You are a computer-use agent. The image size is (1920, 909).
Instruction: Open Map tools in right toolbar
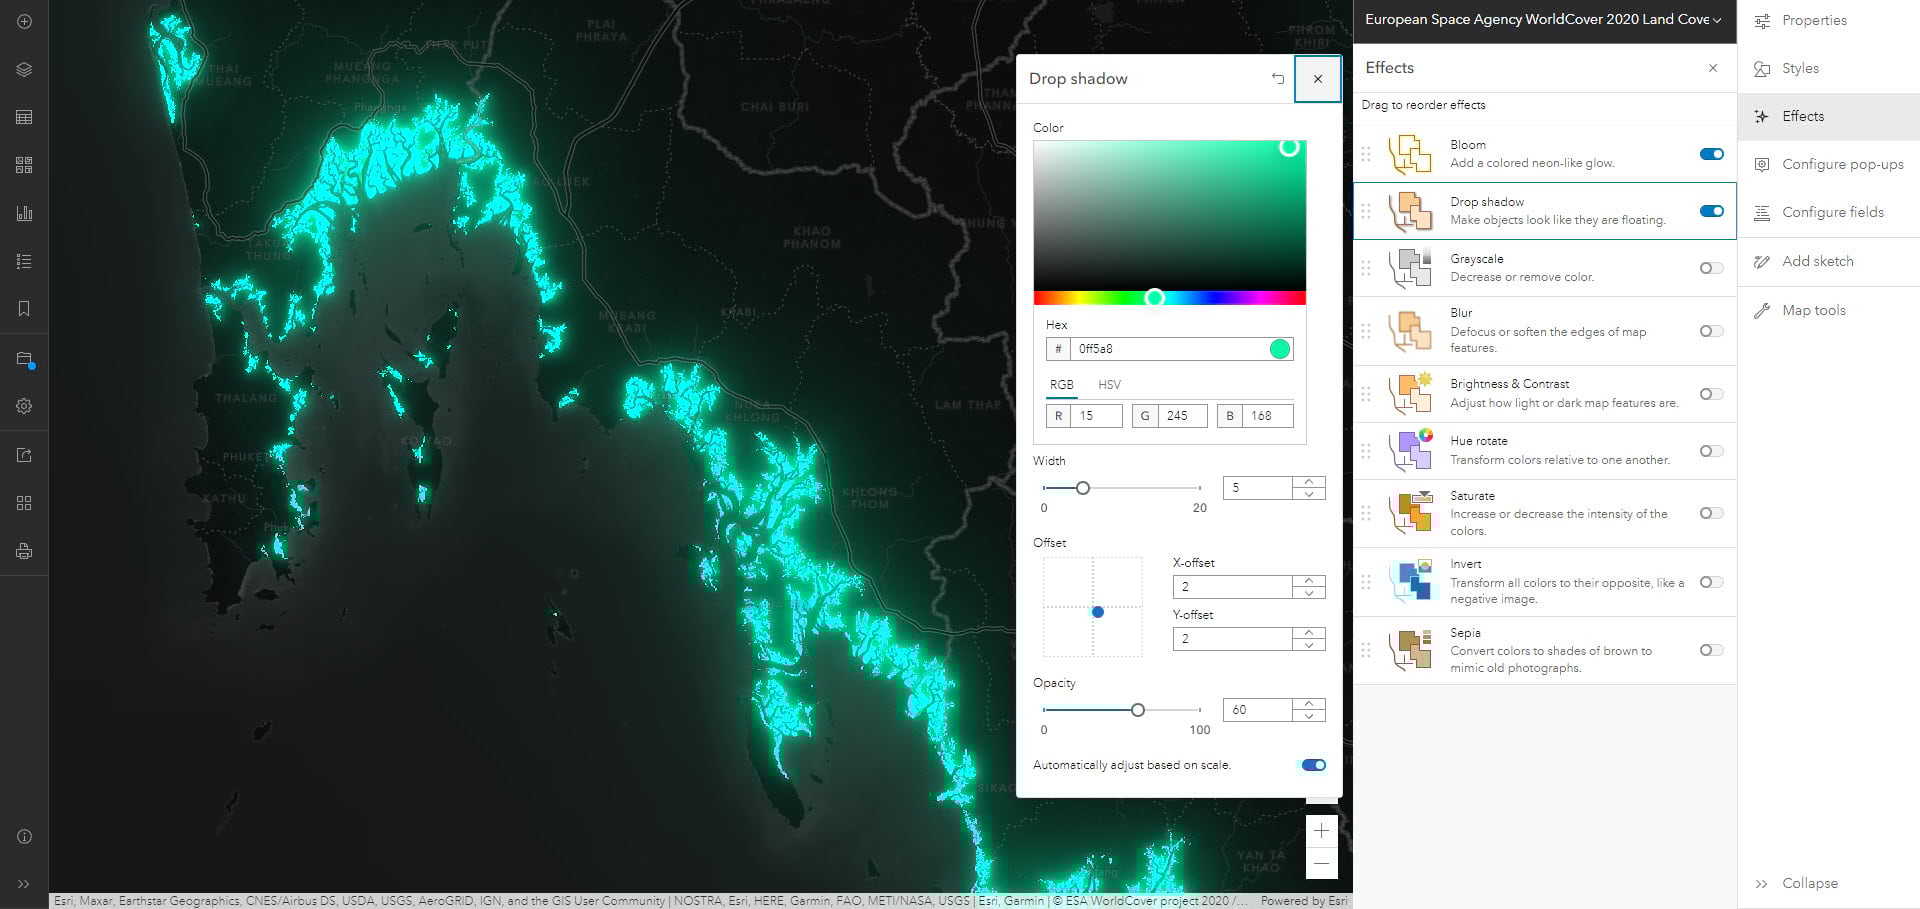(x=1829, y=310)
